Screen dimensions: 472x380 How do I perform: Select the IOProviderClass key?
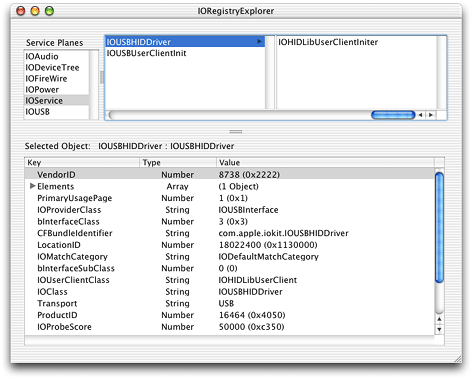[69, 210]
